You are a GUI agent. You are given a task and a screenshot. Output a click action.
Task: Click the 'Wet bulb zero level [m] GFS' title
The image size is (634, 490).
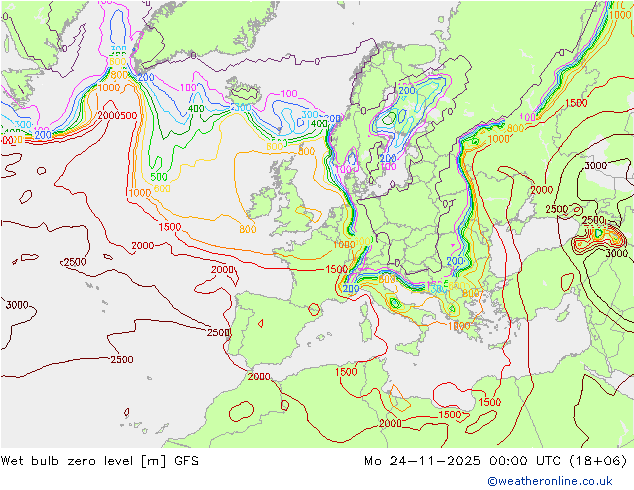tap(100, 461)
